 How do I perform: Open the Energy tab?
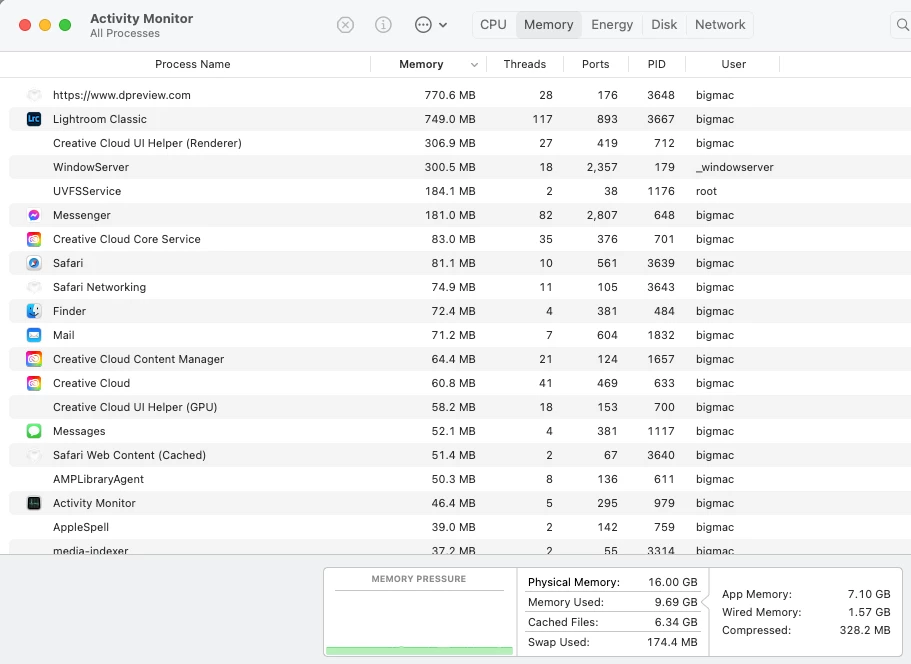point(612,24)
